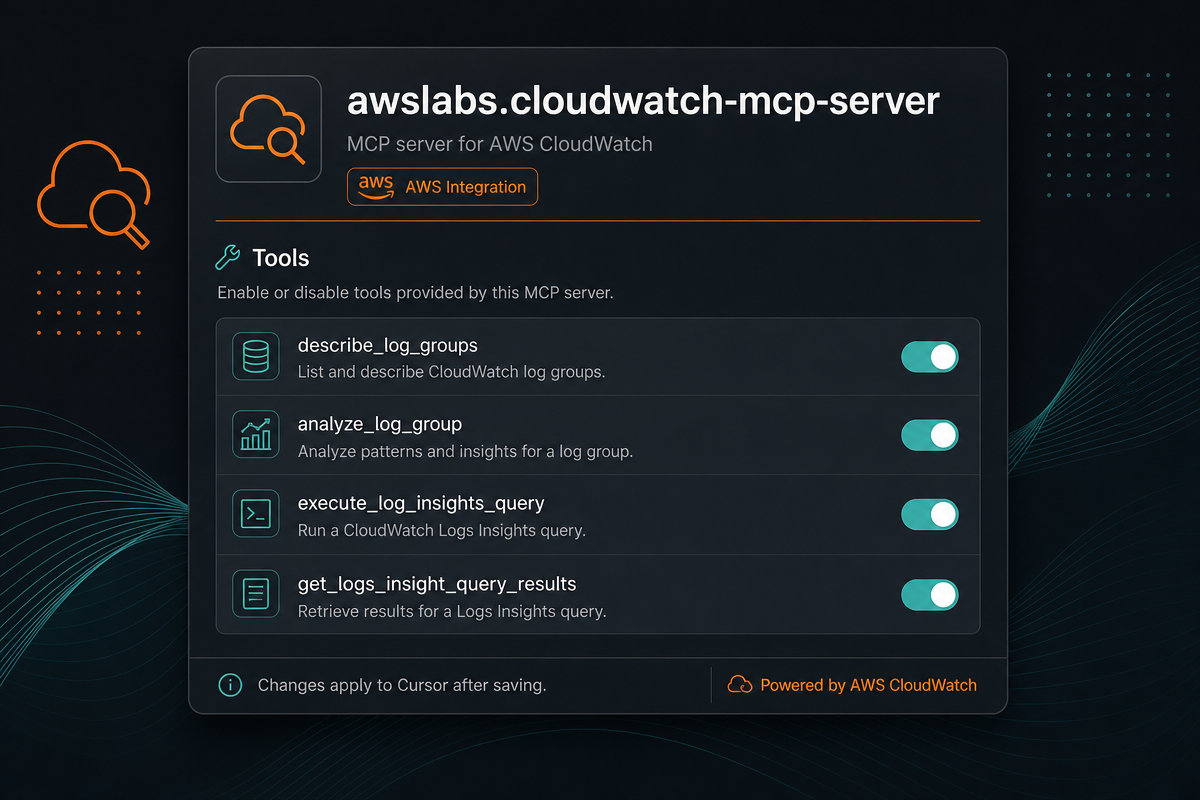The image size is (1200, 800).
Task: Click the large orange cloud magnifier icon outside the panel
Action: pyautogui.click(x=94, y=195)
